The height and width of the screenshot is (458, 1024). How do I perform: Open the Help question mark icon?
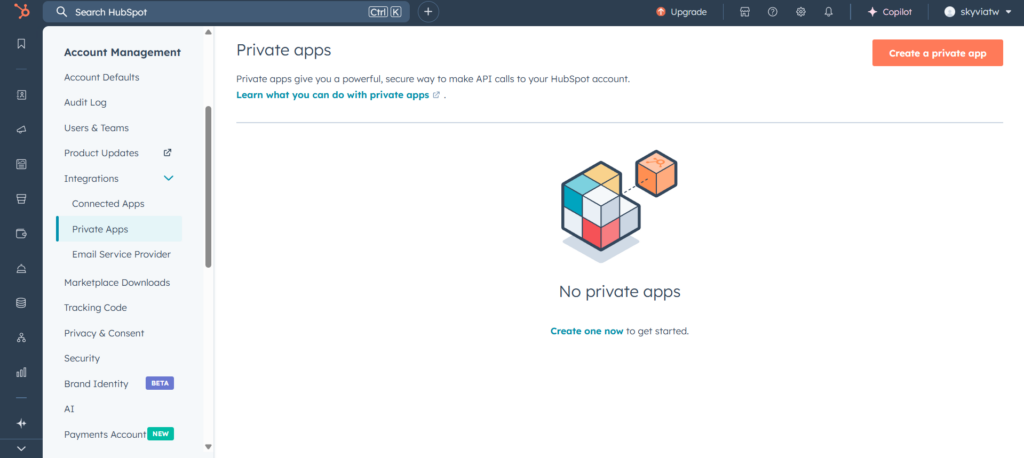[773, 12]
